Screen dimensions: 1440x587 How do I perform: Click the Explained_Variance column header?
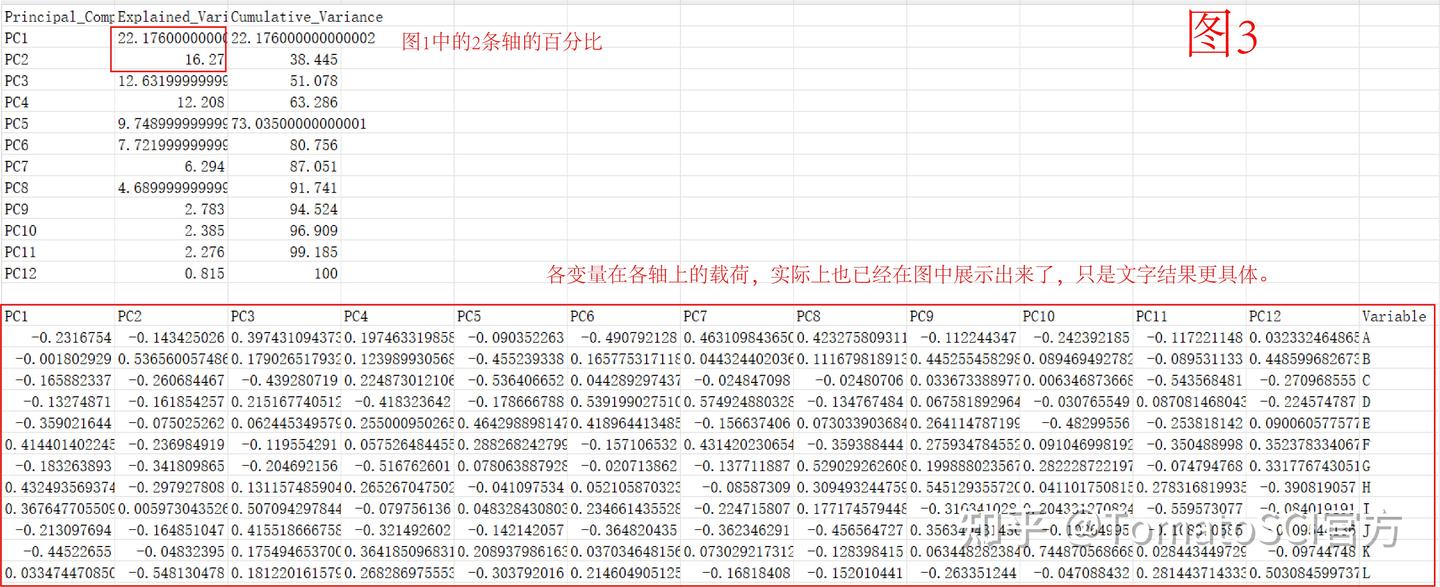(172, 16)
